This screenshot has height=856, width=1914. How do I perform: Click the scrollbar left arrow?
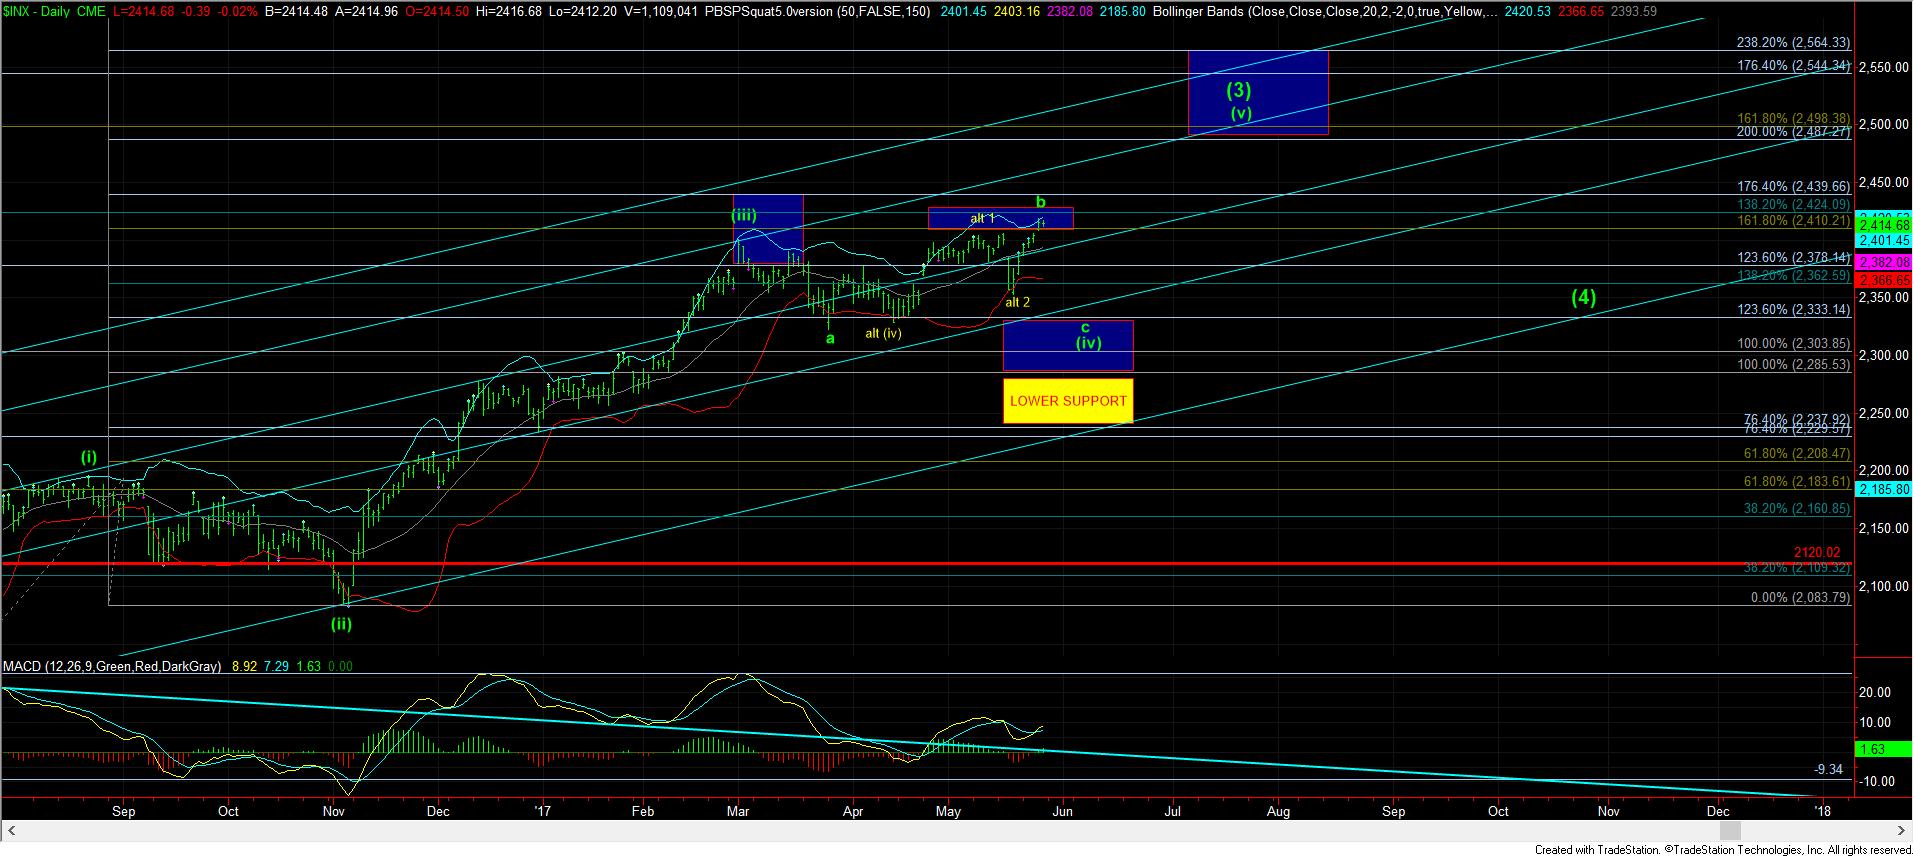pyautogui.click(x=13, y=831)
